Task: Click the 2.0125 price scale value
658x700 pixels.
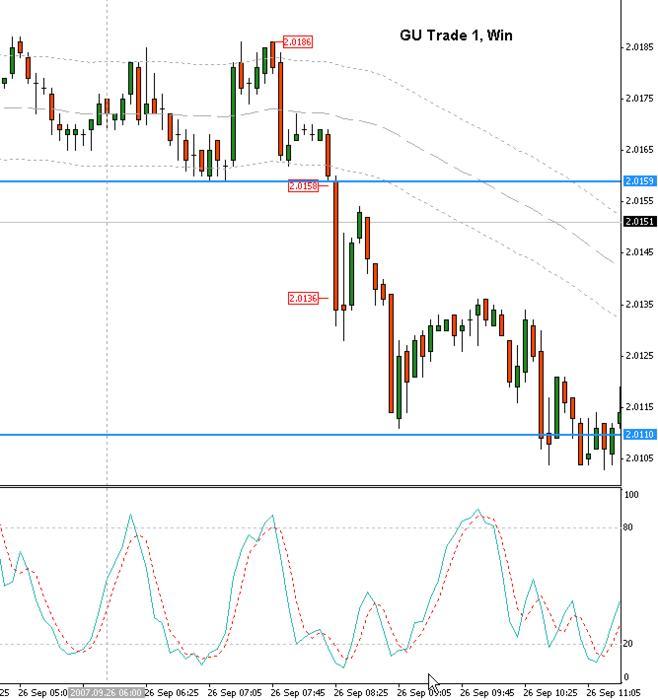Action: tap(639, 356)
